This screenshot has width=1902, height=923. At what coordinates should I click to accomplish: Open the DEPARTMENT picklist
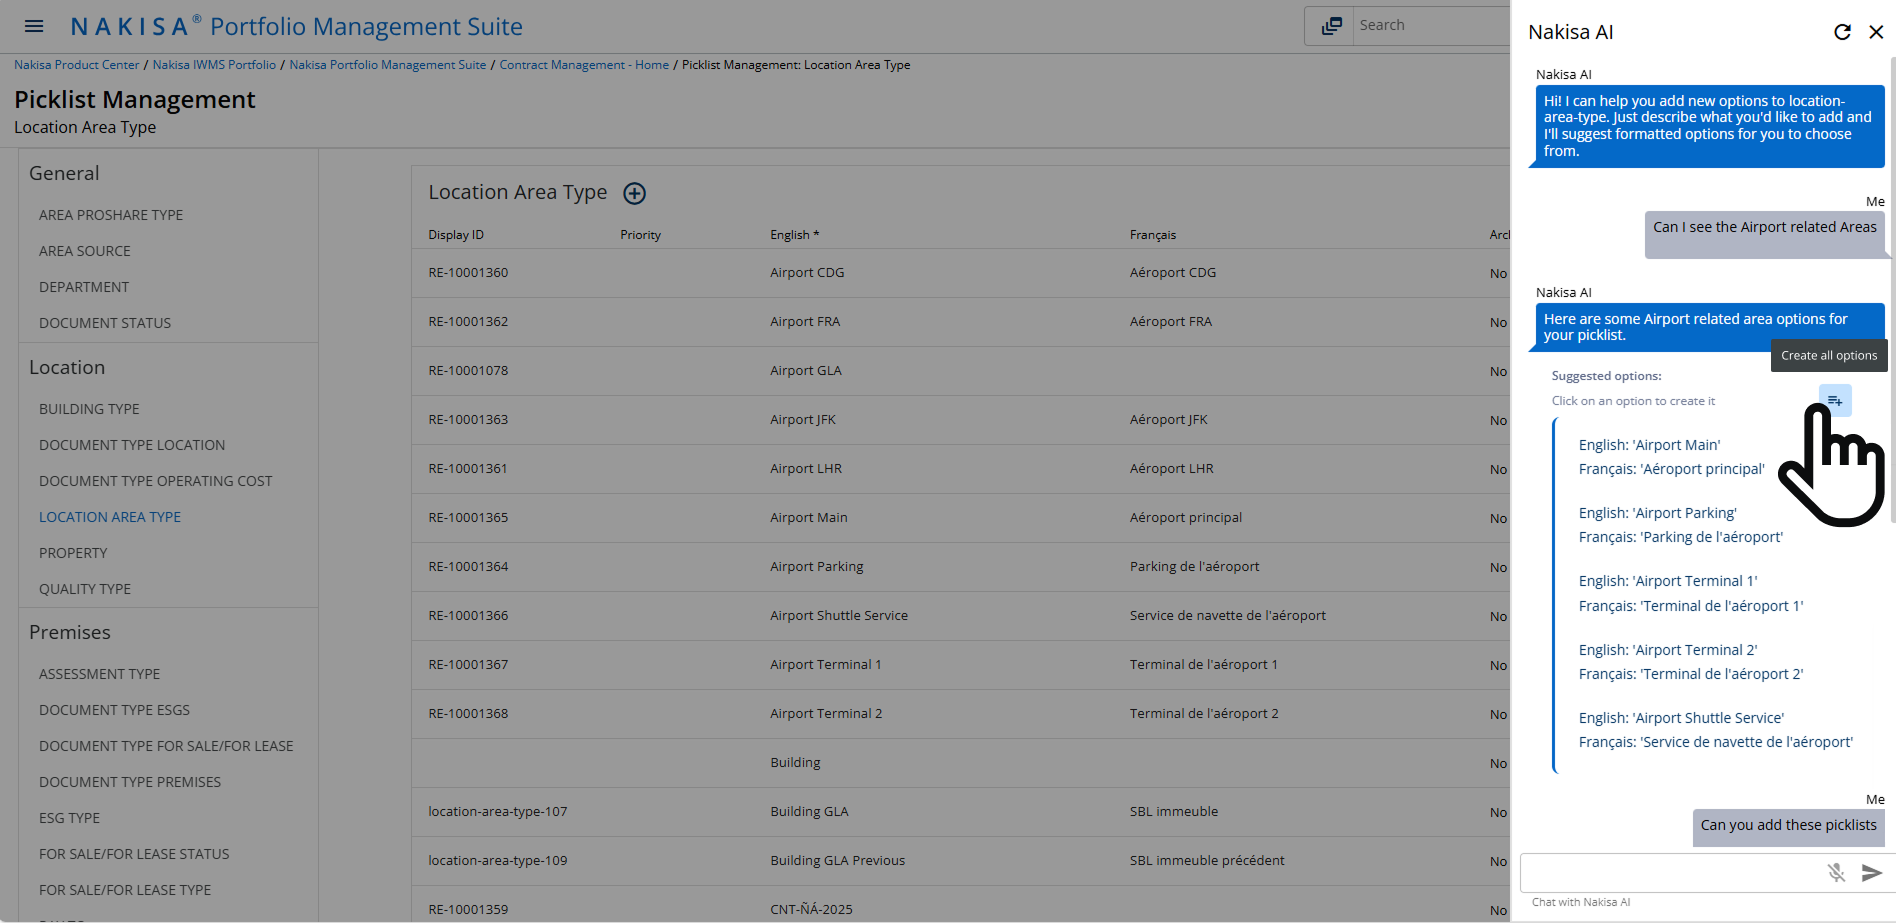tap(84, 287)
